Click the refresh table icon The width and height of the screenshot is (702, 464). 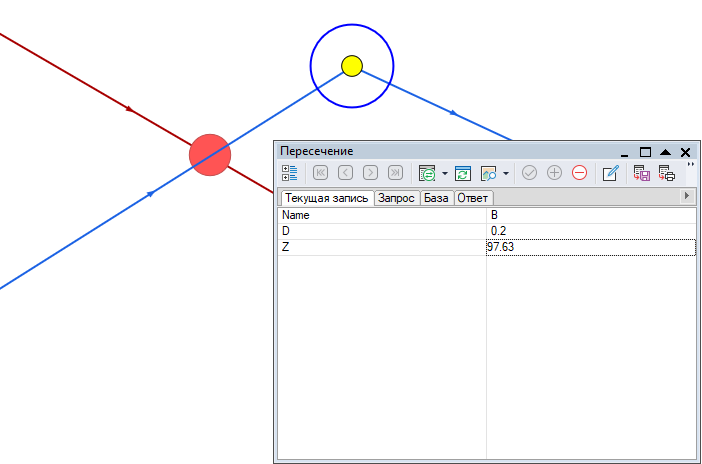pyautogui.click(x=462, y=173)
